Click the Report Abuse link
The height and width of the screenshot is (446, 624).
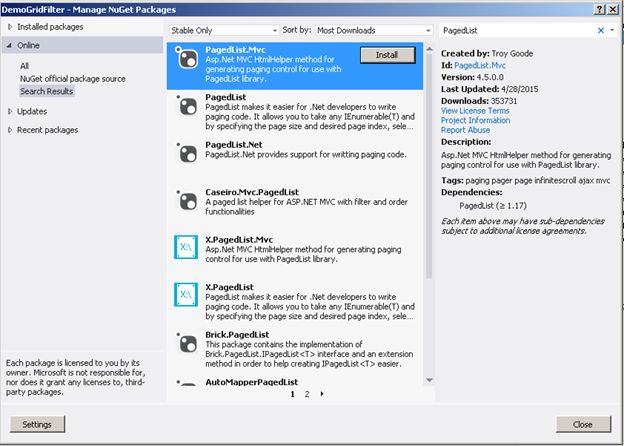pos(465,130)
